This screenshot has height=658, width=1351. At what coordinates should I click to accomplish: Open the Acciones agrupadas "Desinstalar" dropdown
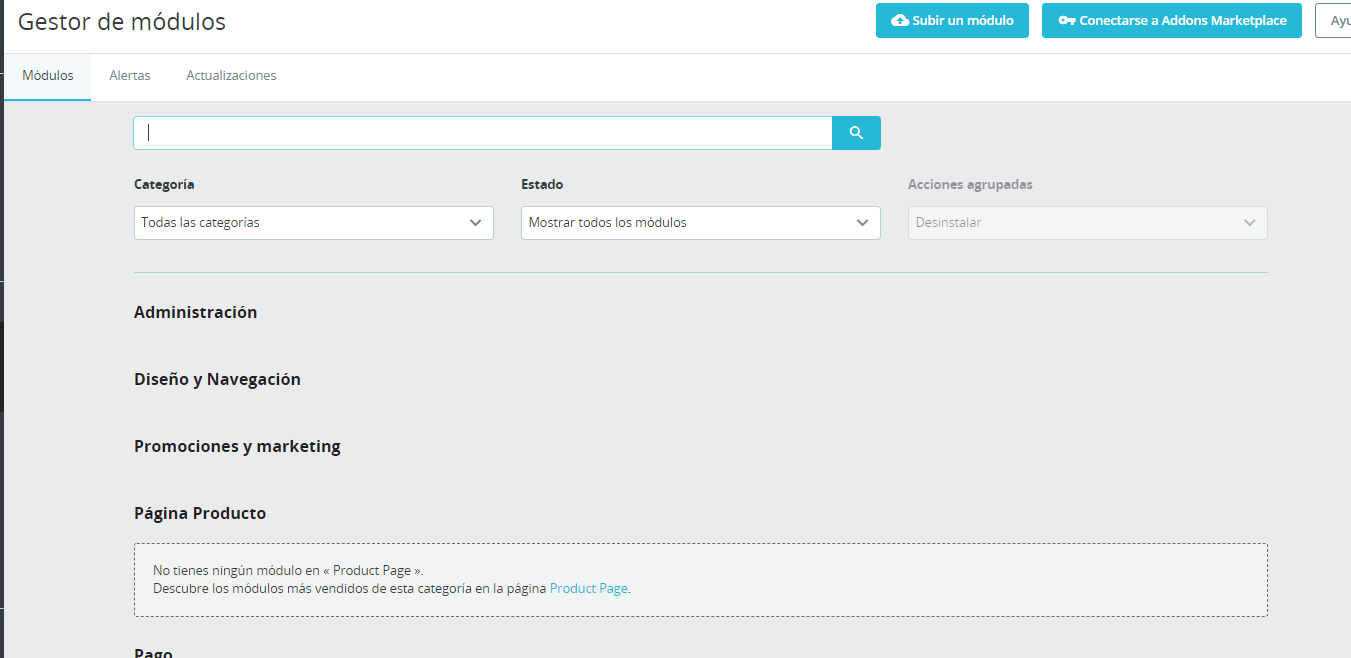(1088, 223)
